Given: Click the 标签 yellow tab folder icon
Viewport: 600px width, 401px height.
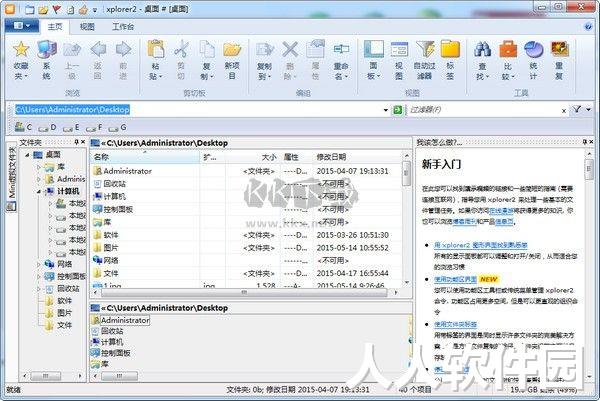Looking at the screenshot, I should (x=450, y=50).
